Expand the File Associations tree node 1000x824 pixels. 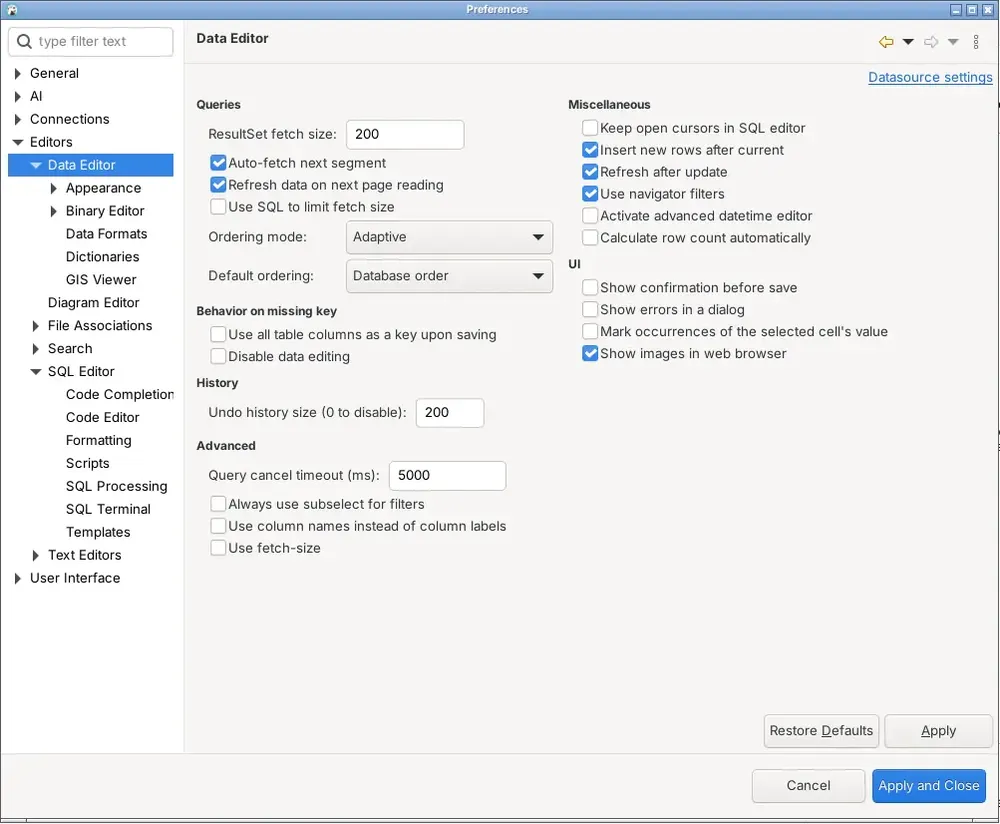pos(36,326)
